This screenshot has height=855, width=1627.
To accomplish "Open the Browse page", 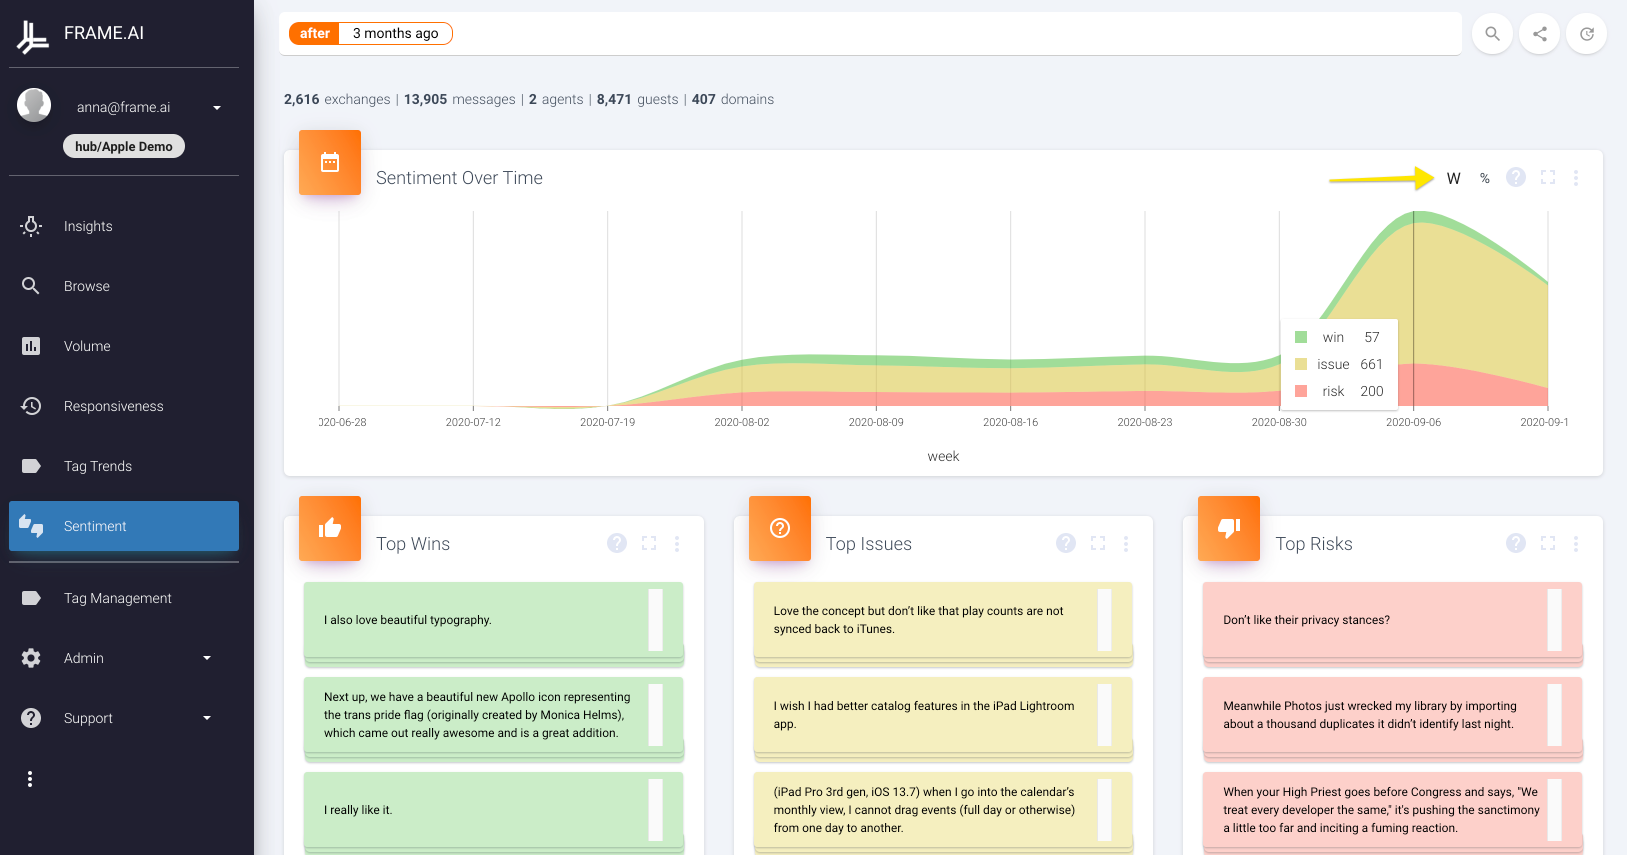I will coord(124,286).
